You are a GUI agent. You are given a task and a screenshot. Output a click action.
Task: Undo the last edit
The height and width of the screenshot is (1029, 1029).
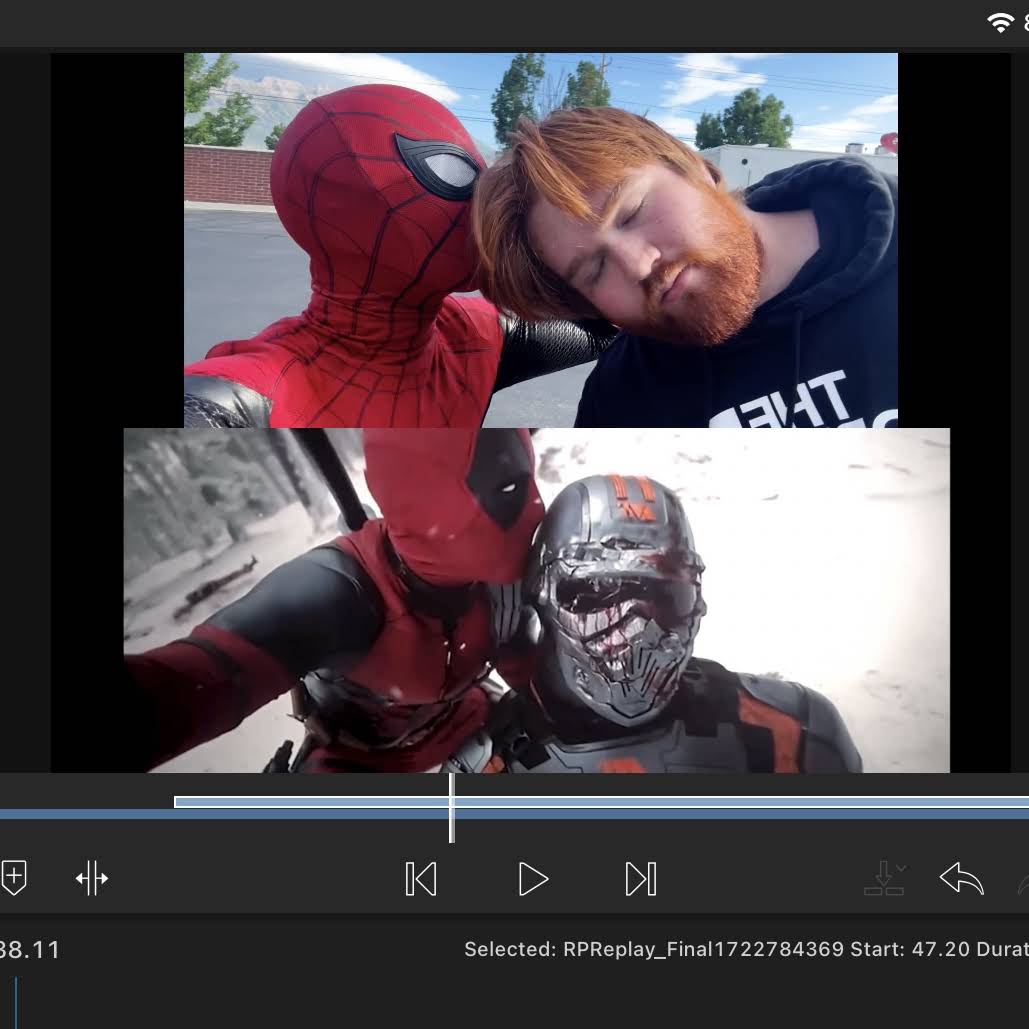click(961, 878)
